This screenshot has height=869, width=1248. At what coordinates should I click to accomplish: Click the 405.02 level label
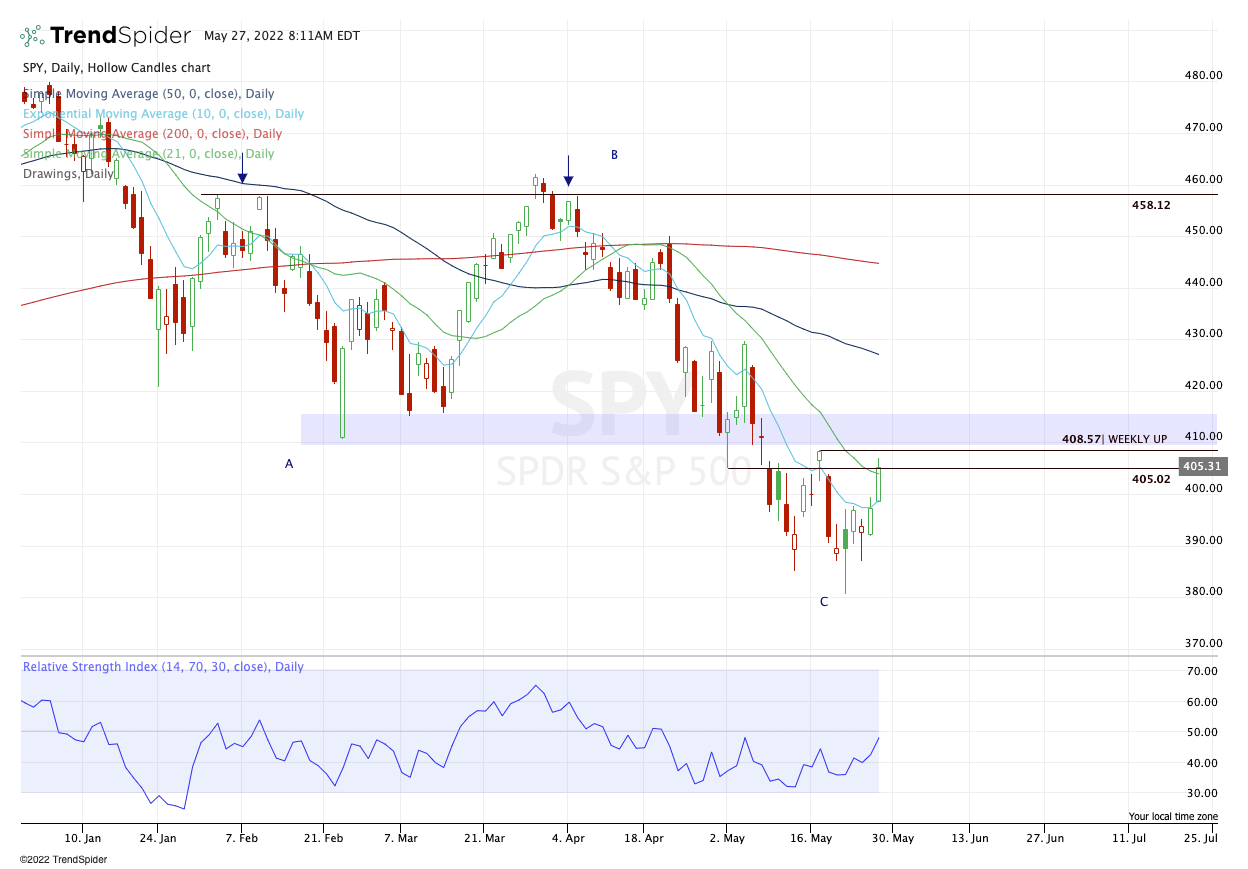[1151, 479]
